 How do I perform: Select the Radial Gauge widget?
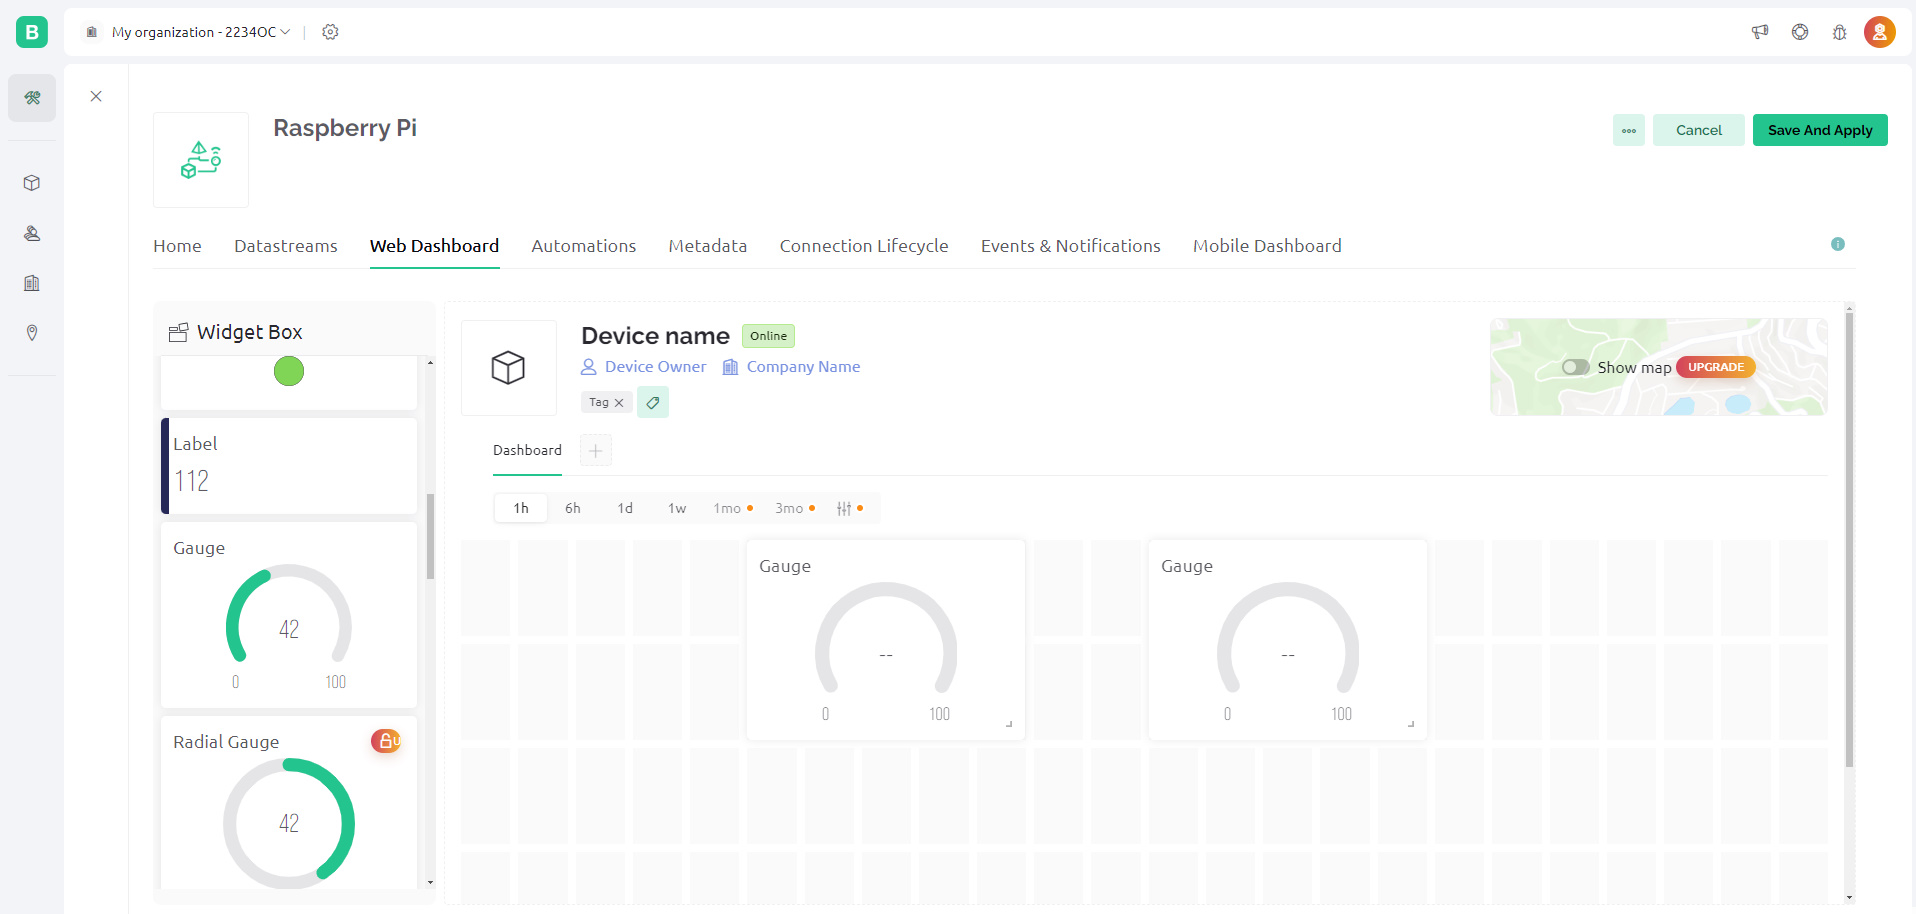(289, 803)
